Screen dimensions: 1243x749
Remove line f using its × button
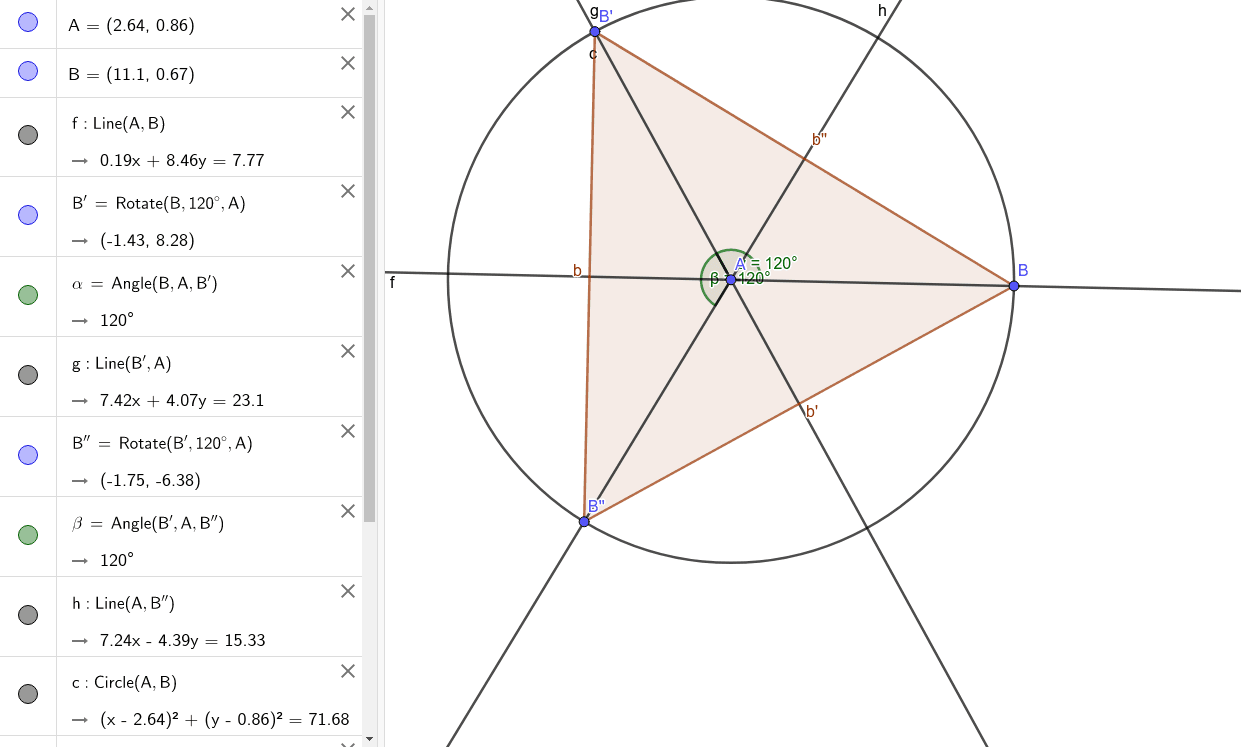pyautogui.click(x=347, y=112)
